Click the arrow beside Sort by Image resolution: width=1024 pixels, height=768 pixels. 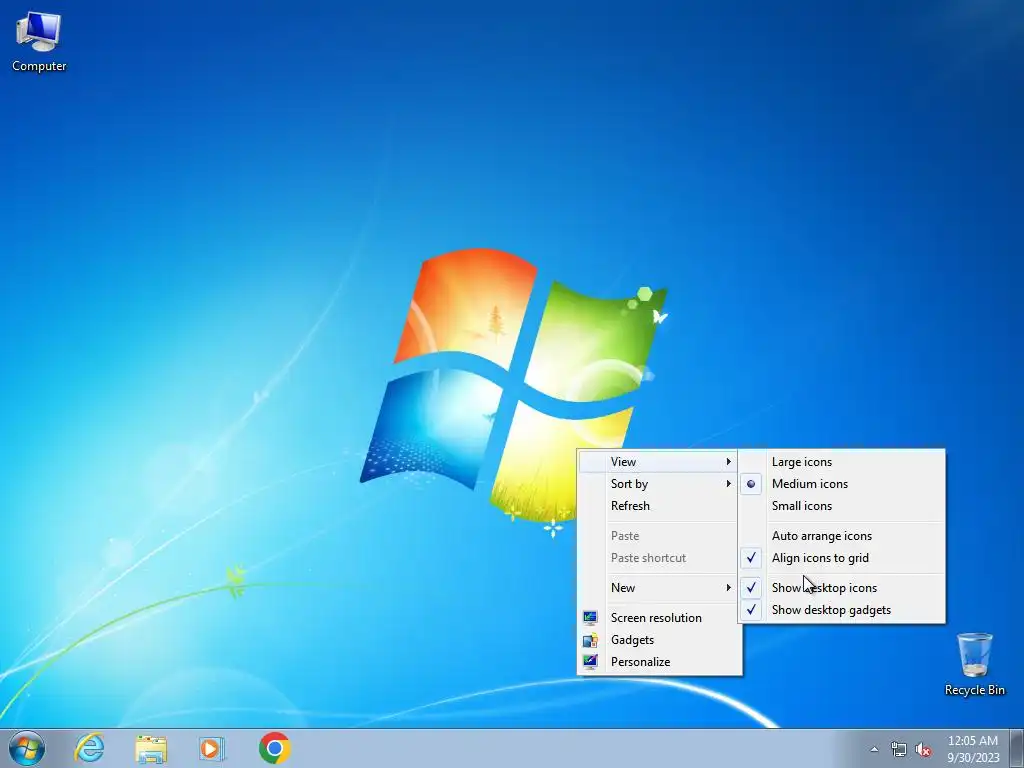click(728, 484)
